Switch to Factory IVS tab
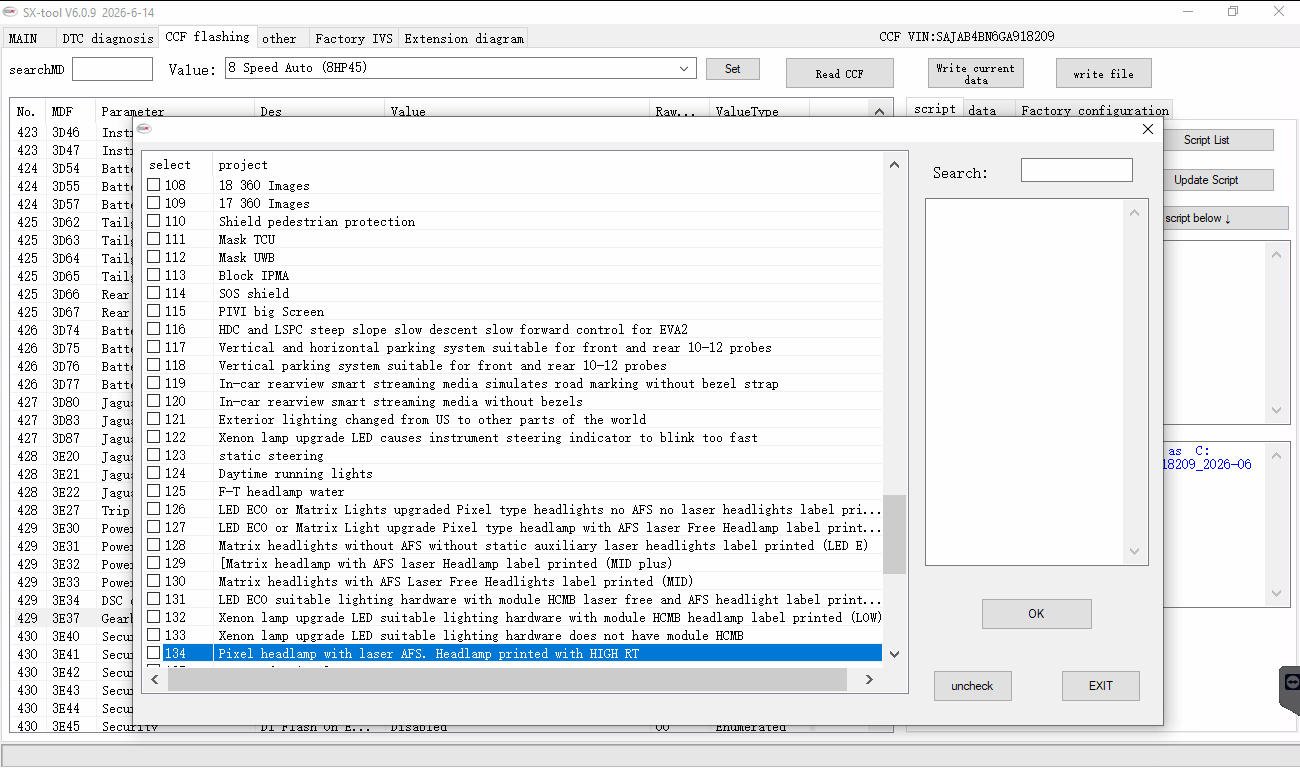 click(x=354, y=38)
